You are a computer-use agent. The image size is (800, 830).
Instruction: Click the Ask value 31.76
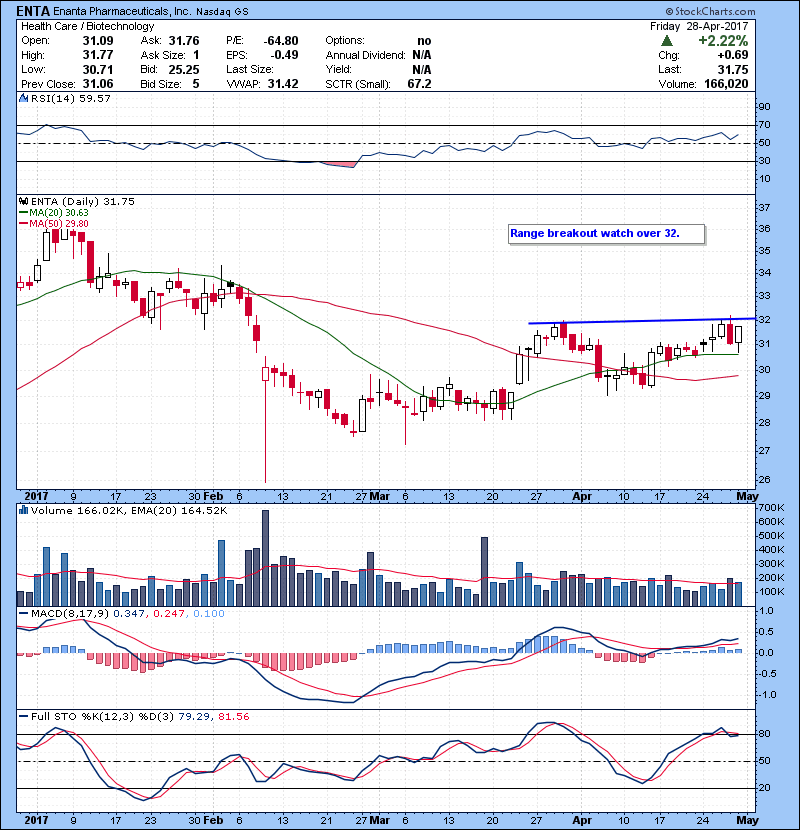tap(184, 41)
